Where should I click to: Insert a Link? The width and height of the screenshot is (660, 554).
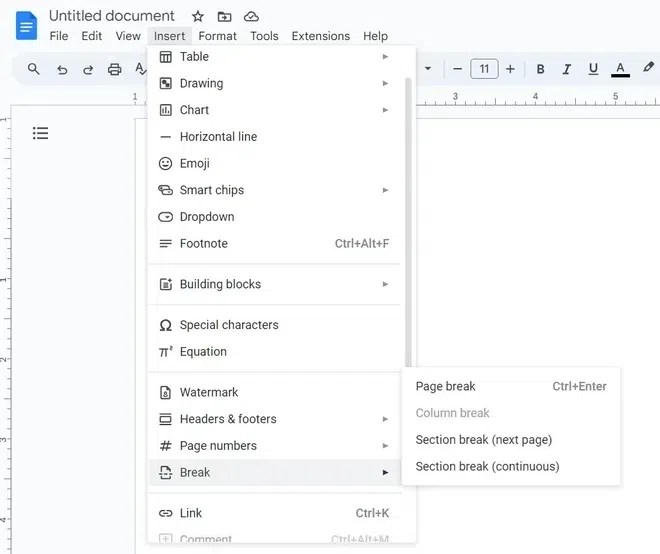tap(274, 513)
